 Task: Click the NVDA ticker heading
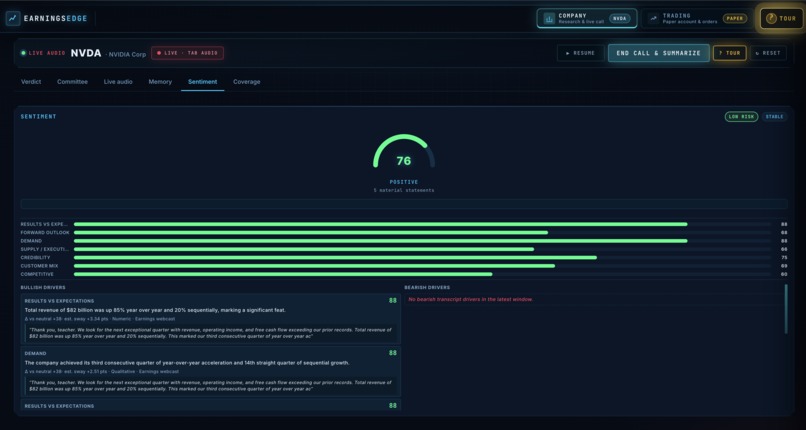86,53
